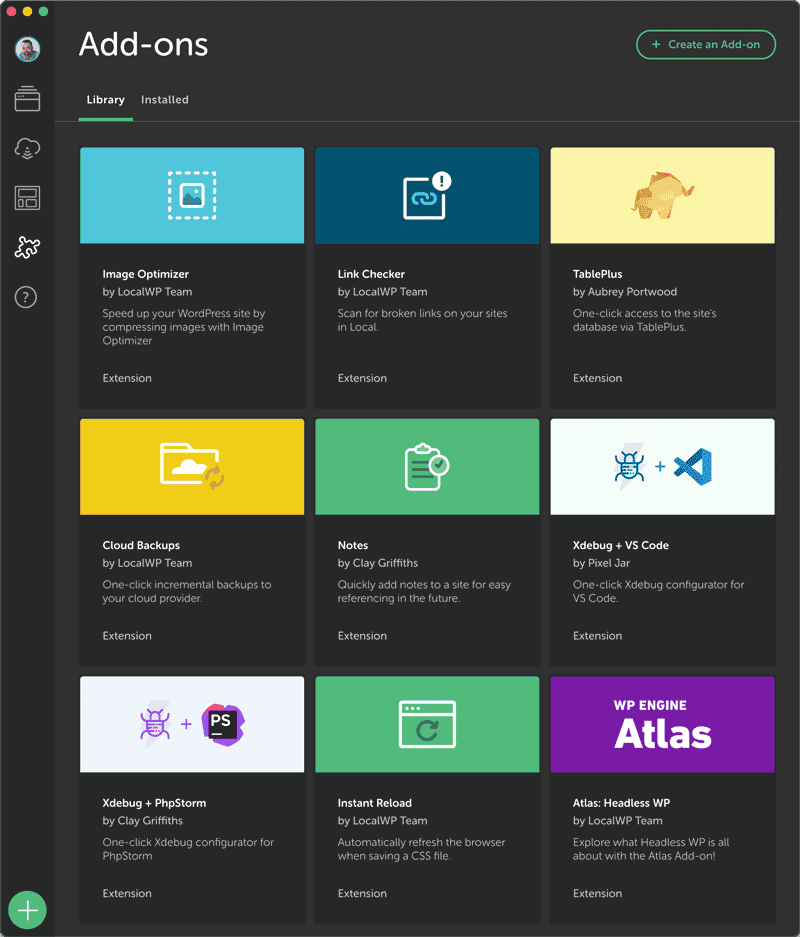Viewport: 800px width, 937px height.
Task: Open the Atlas: Headless WP title
Action: (621, 803)
